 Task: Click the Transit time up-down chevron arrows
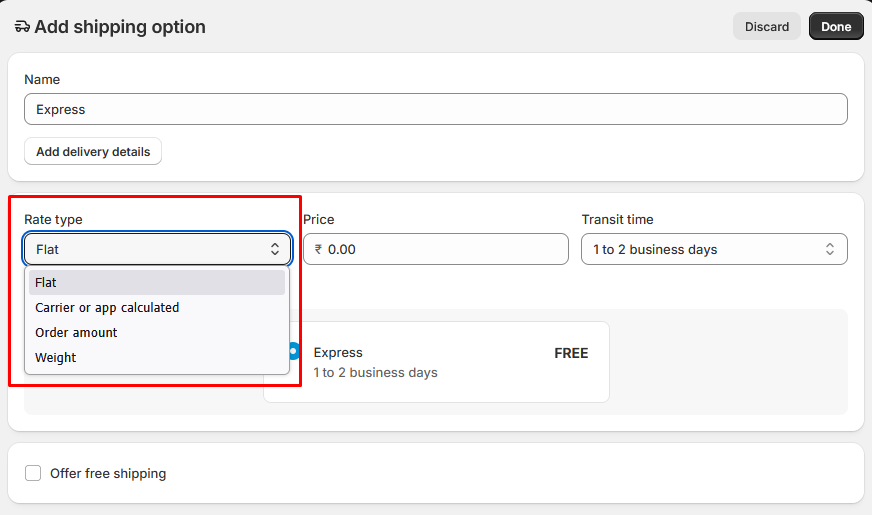[x=830, y=249]
